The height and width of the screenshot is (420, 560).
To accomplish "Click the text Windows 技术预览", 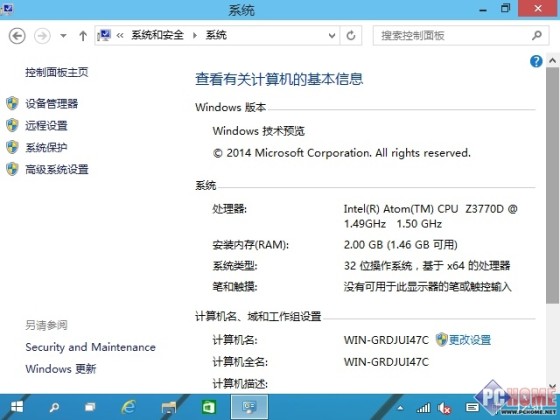I will 259,131.
